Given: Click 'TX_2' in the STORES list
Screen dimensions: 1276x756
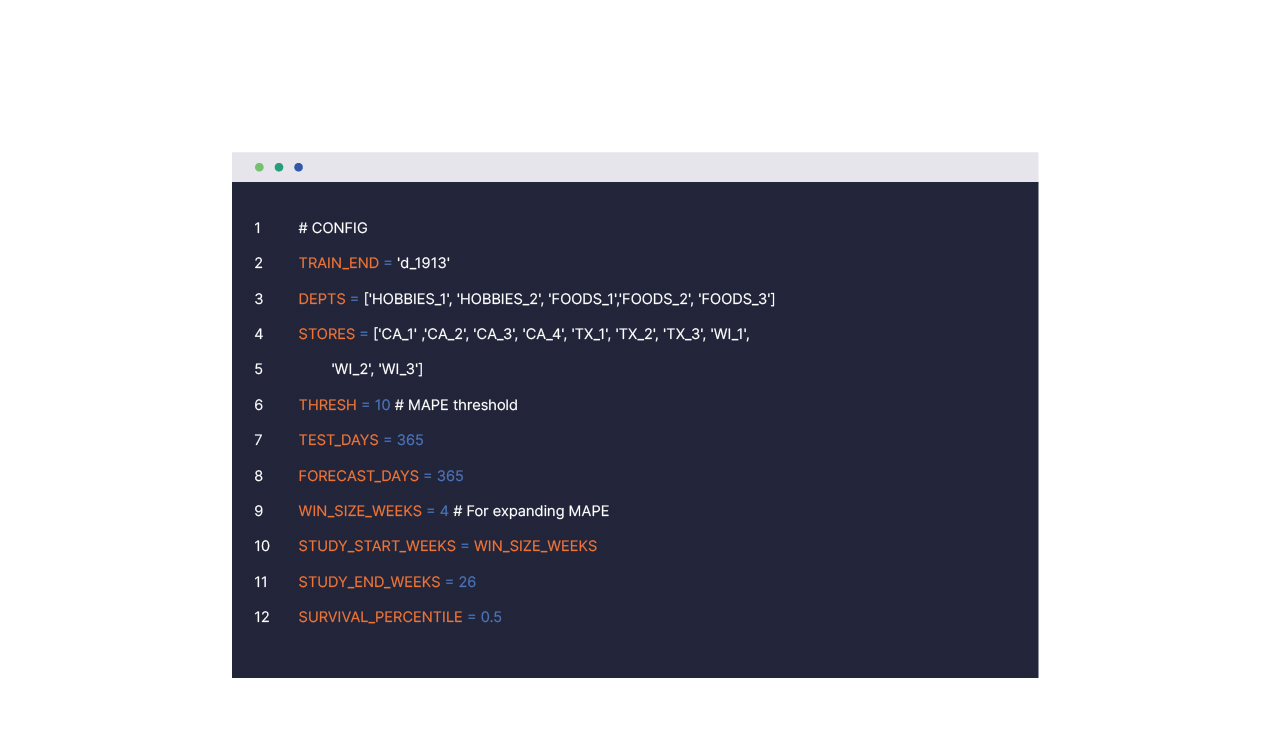Looking at the screenshot, I should (x=635, y=334).
